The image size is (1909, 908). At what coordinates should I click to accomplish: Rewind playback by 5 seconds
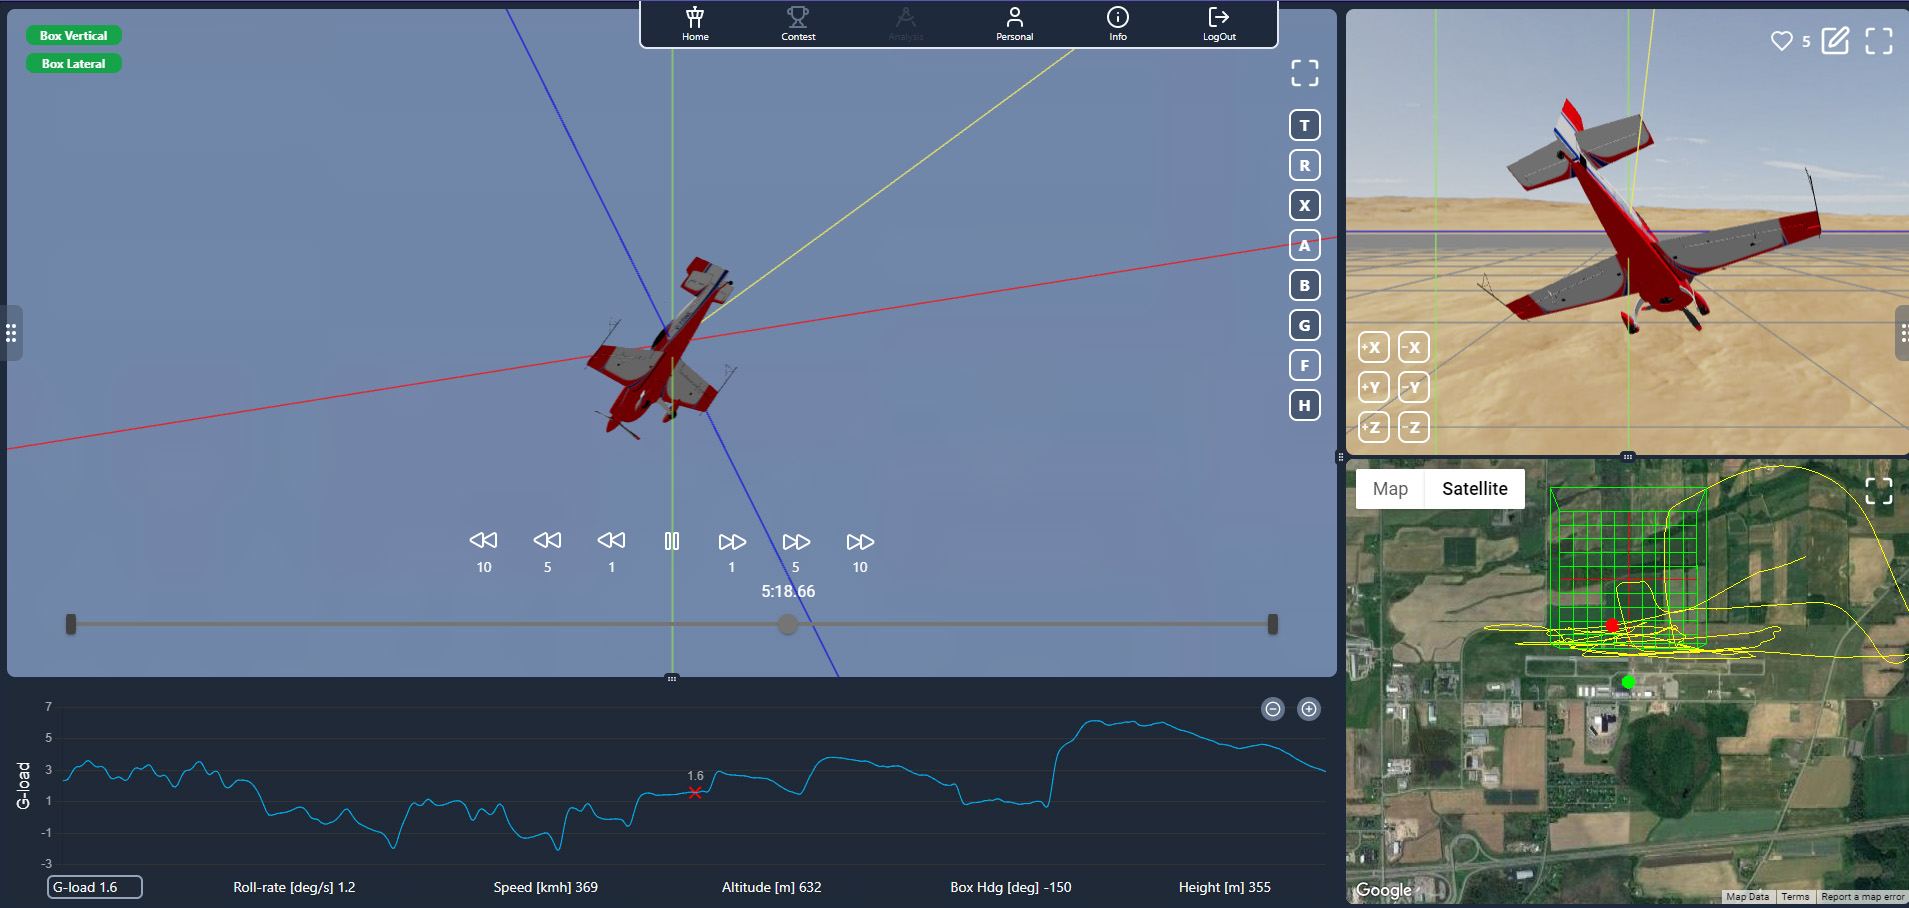[x=547, y=541]
